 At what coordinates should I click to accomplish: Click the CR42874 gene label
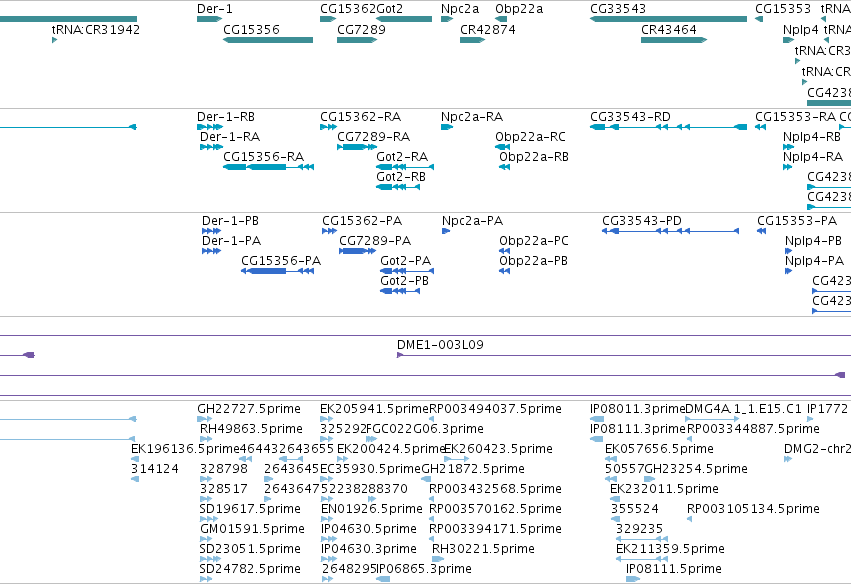[x=487, y=30]
